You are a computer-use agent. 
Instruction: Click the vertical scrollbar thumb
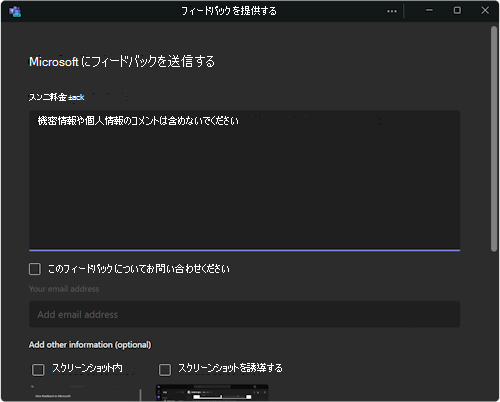pos(494,139)
